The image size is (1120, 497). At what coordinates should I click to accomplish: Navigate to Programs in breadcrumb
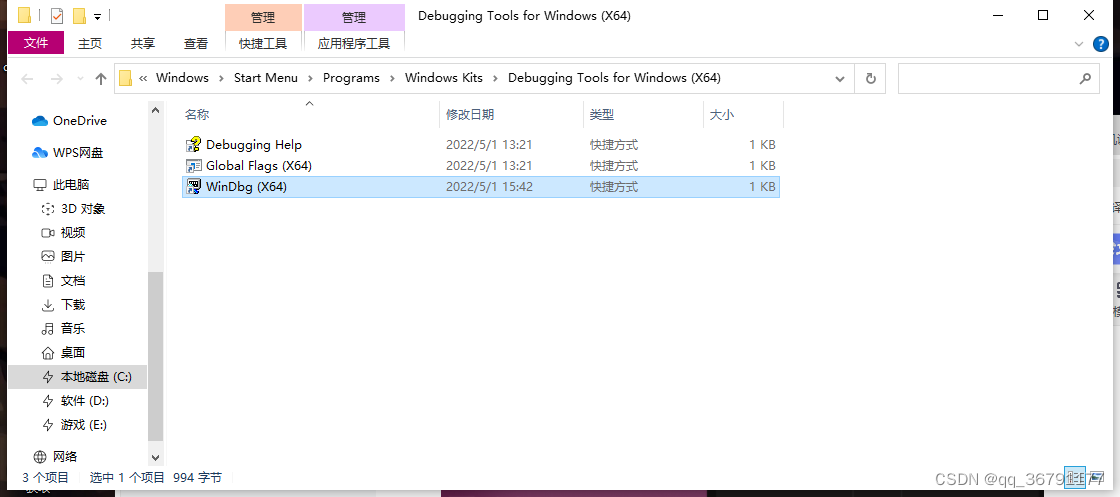pyautogui.click(x=351, y=78)
